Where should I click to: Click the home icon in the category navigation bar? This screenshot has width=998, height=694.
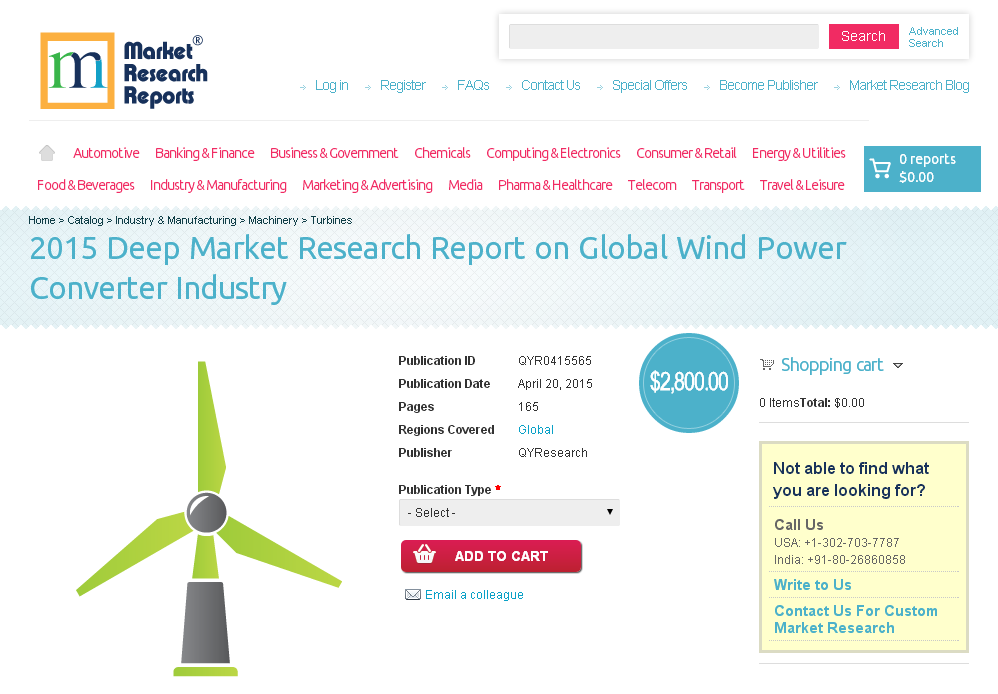(x=46, y=152)
